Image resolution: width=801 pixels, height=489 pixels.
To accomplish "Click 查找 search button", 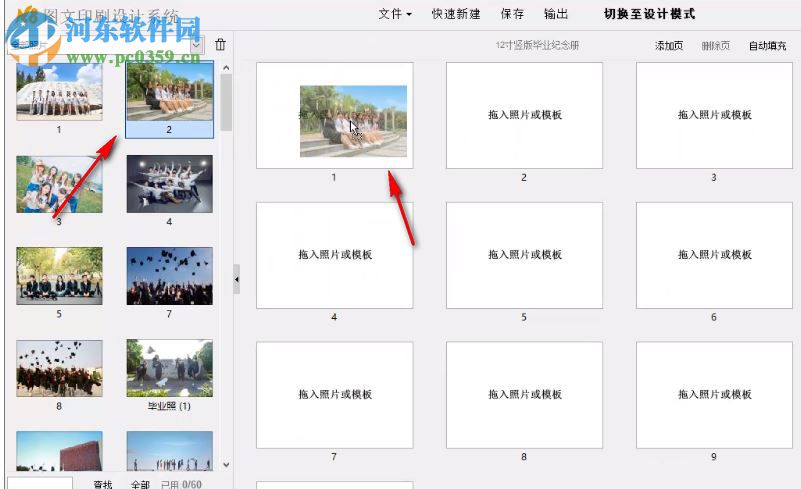I will [x=103, y=483].
